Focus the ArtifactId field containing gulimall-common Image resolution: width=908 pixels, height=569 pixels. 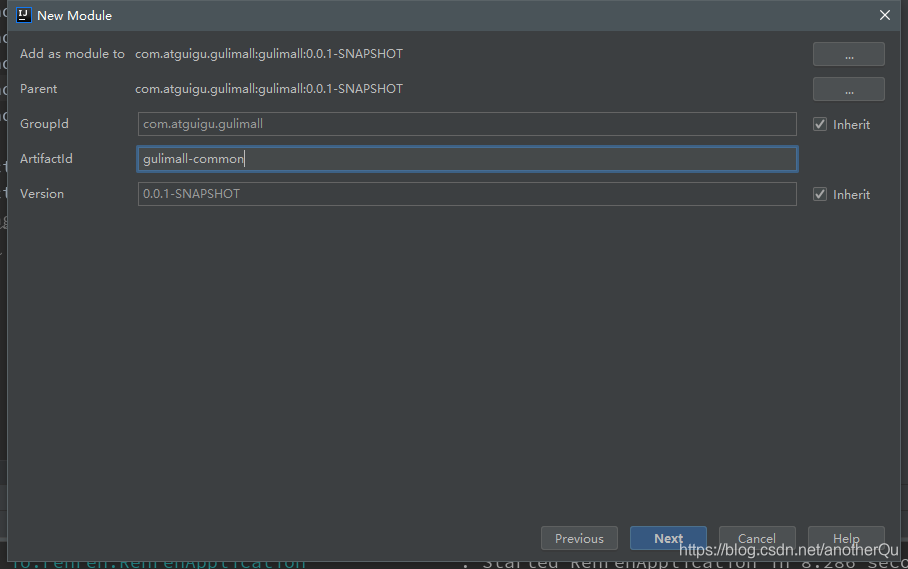(467, 159)
